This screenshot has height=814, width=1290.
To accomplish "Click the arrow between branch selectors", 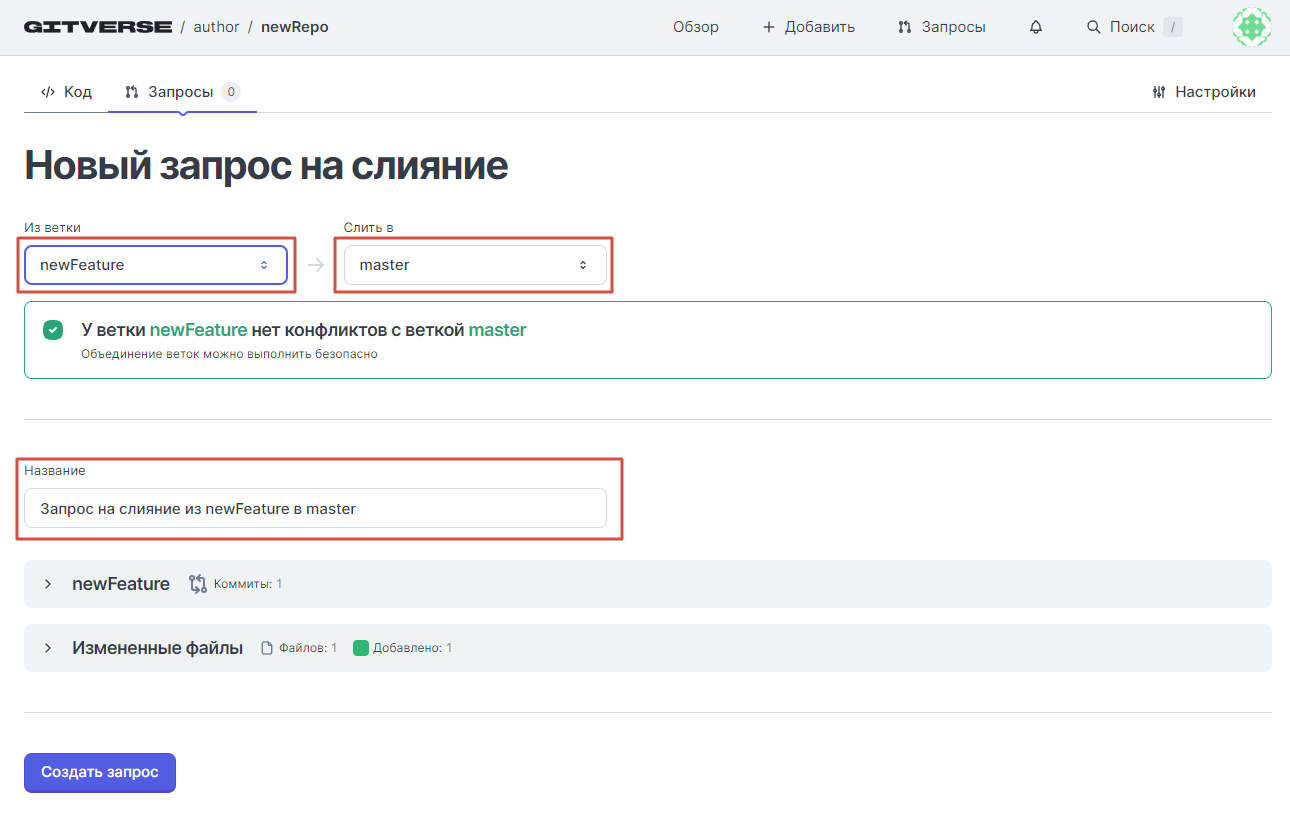I will tap(316, 265).
